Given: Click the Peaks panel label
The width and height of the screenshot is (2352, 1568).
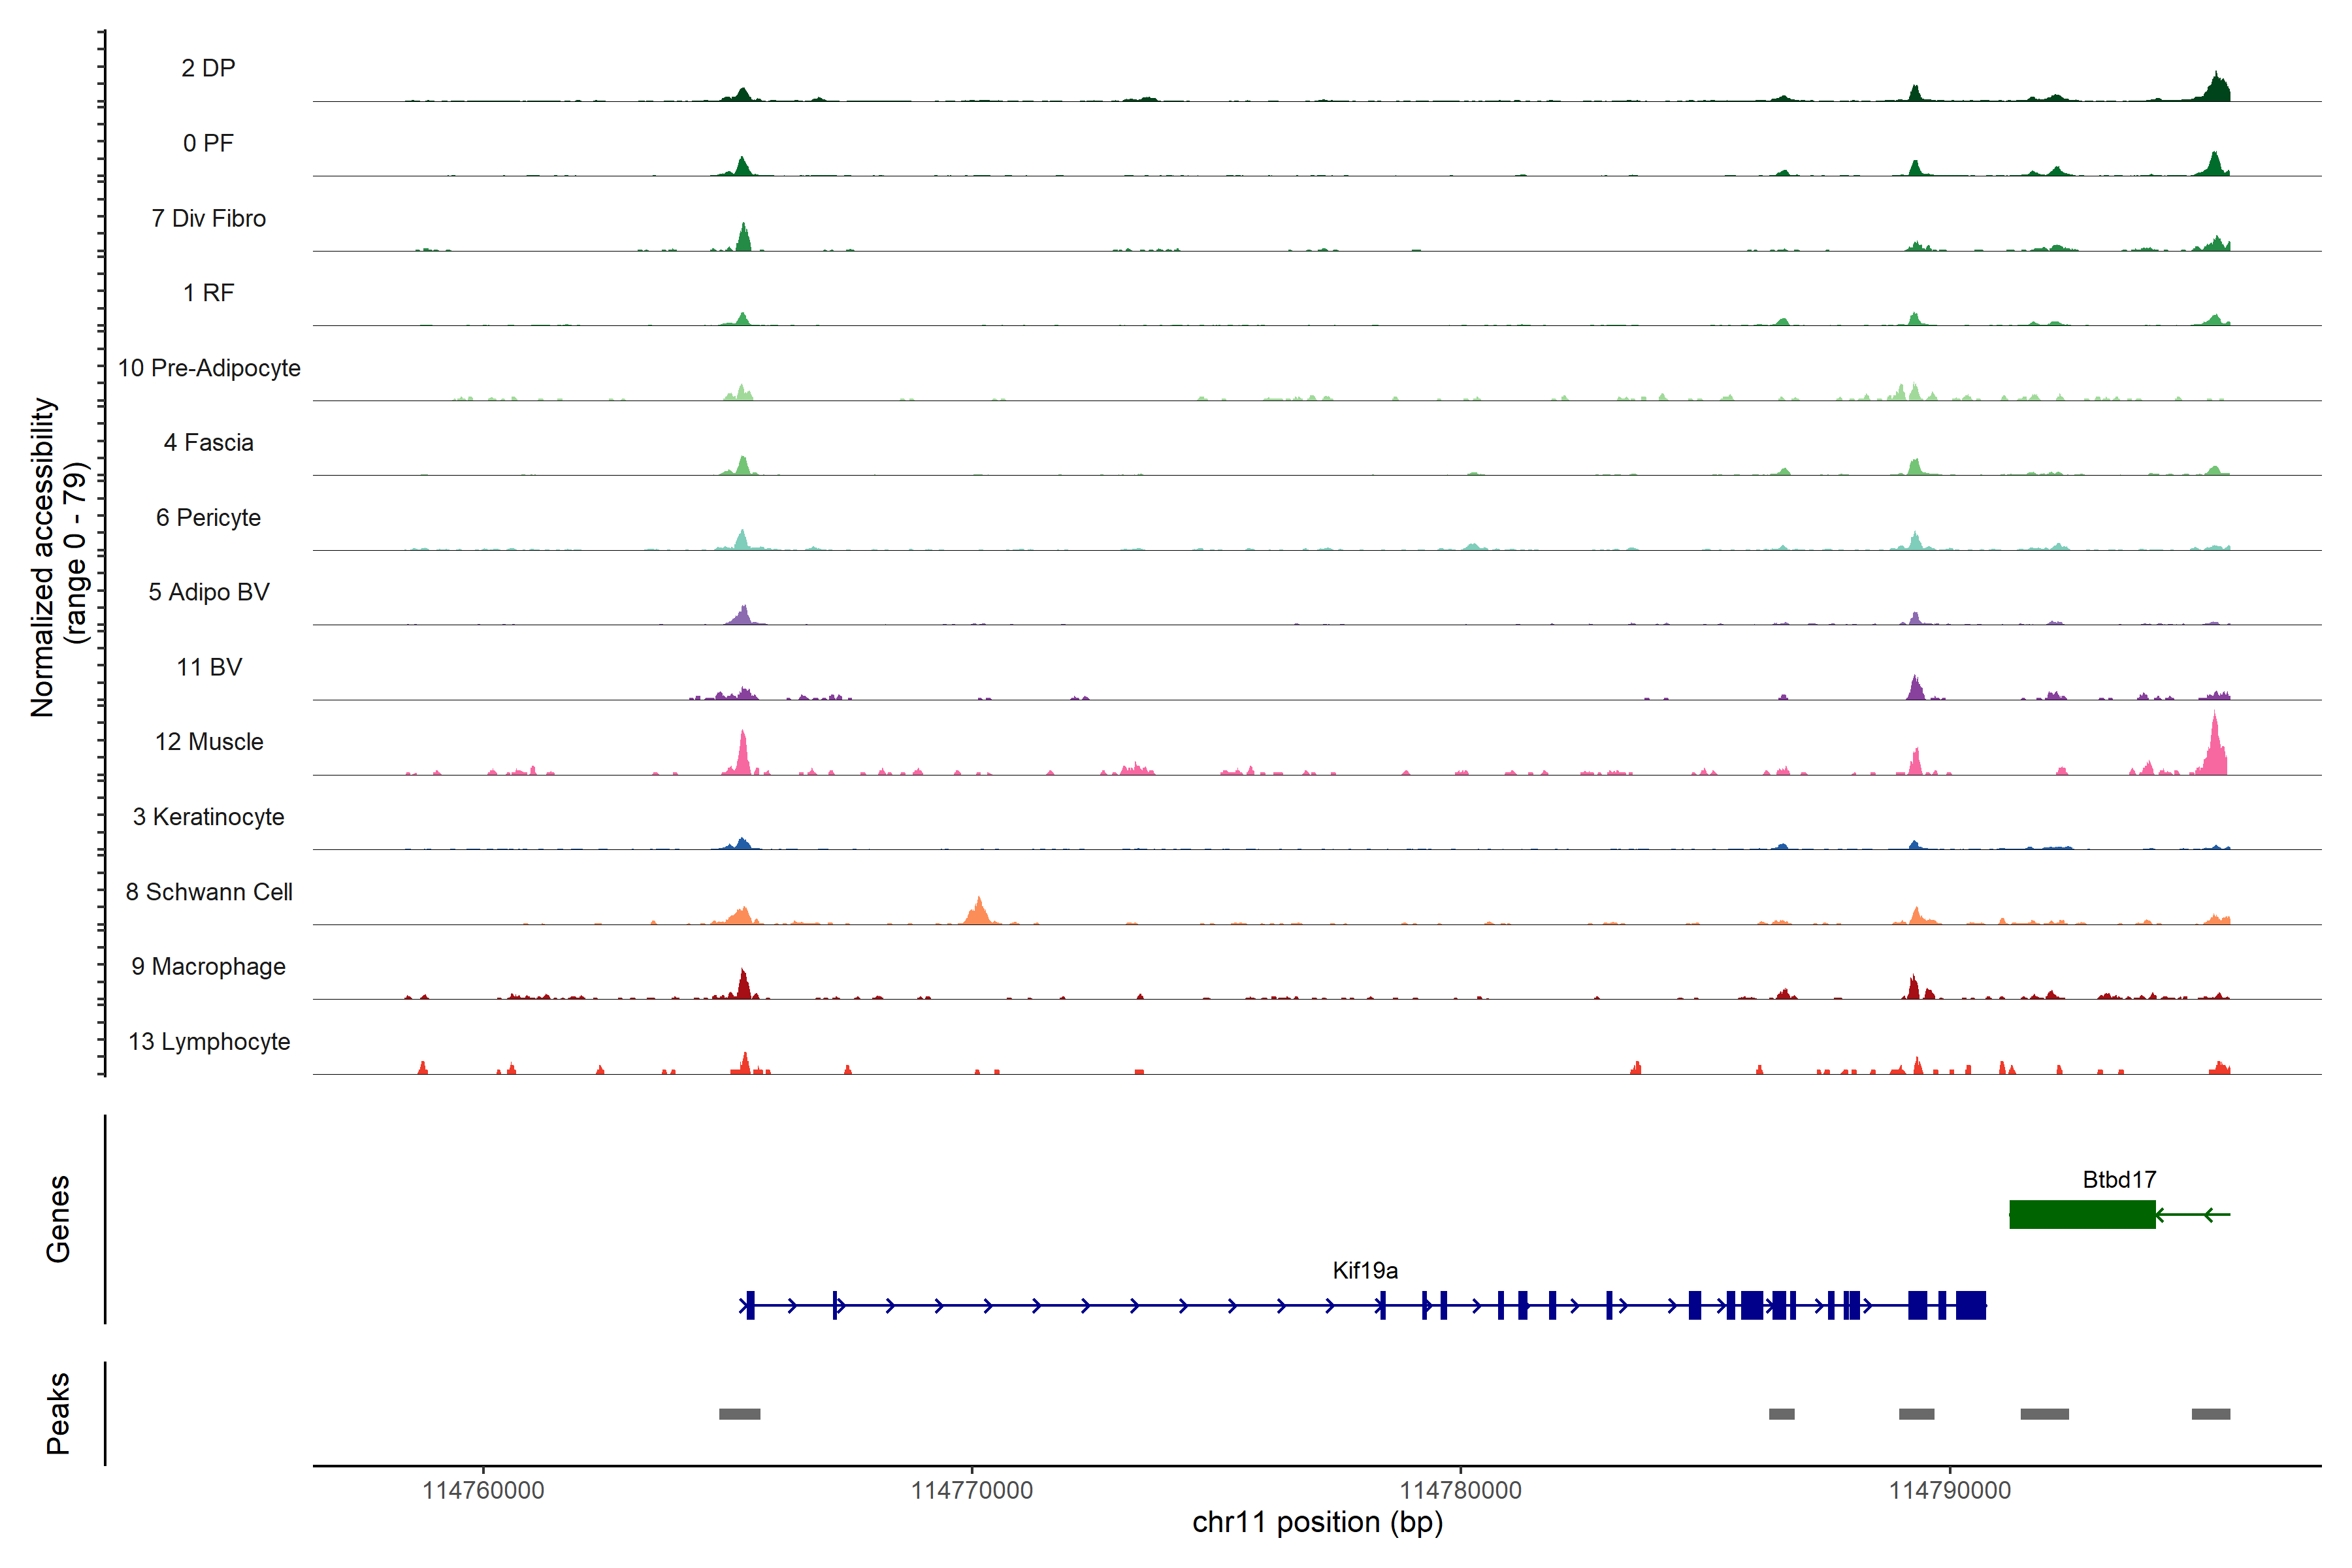Looking at the screenshot, I should (x=58, y=1413).
